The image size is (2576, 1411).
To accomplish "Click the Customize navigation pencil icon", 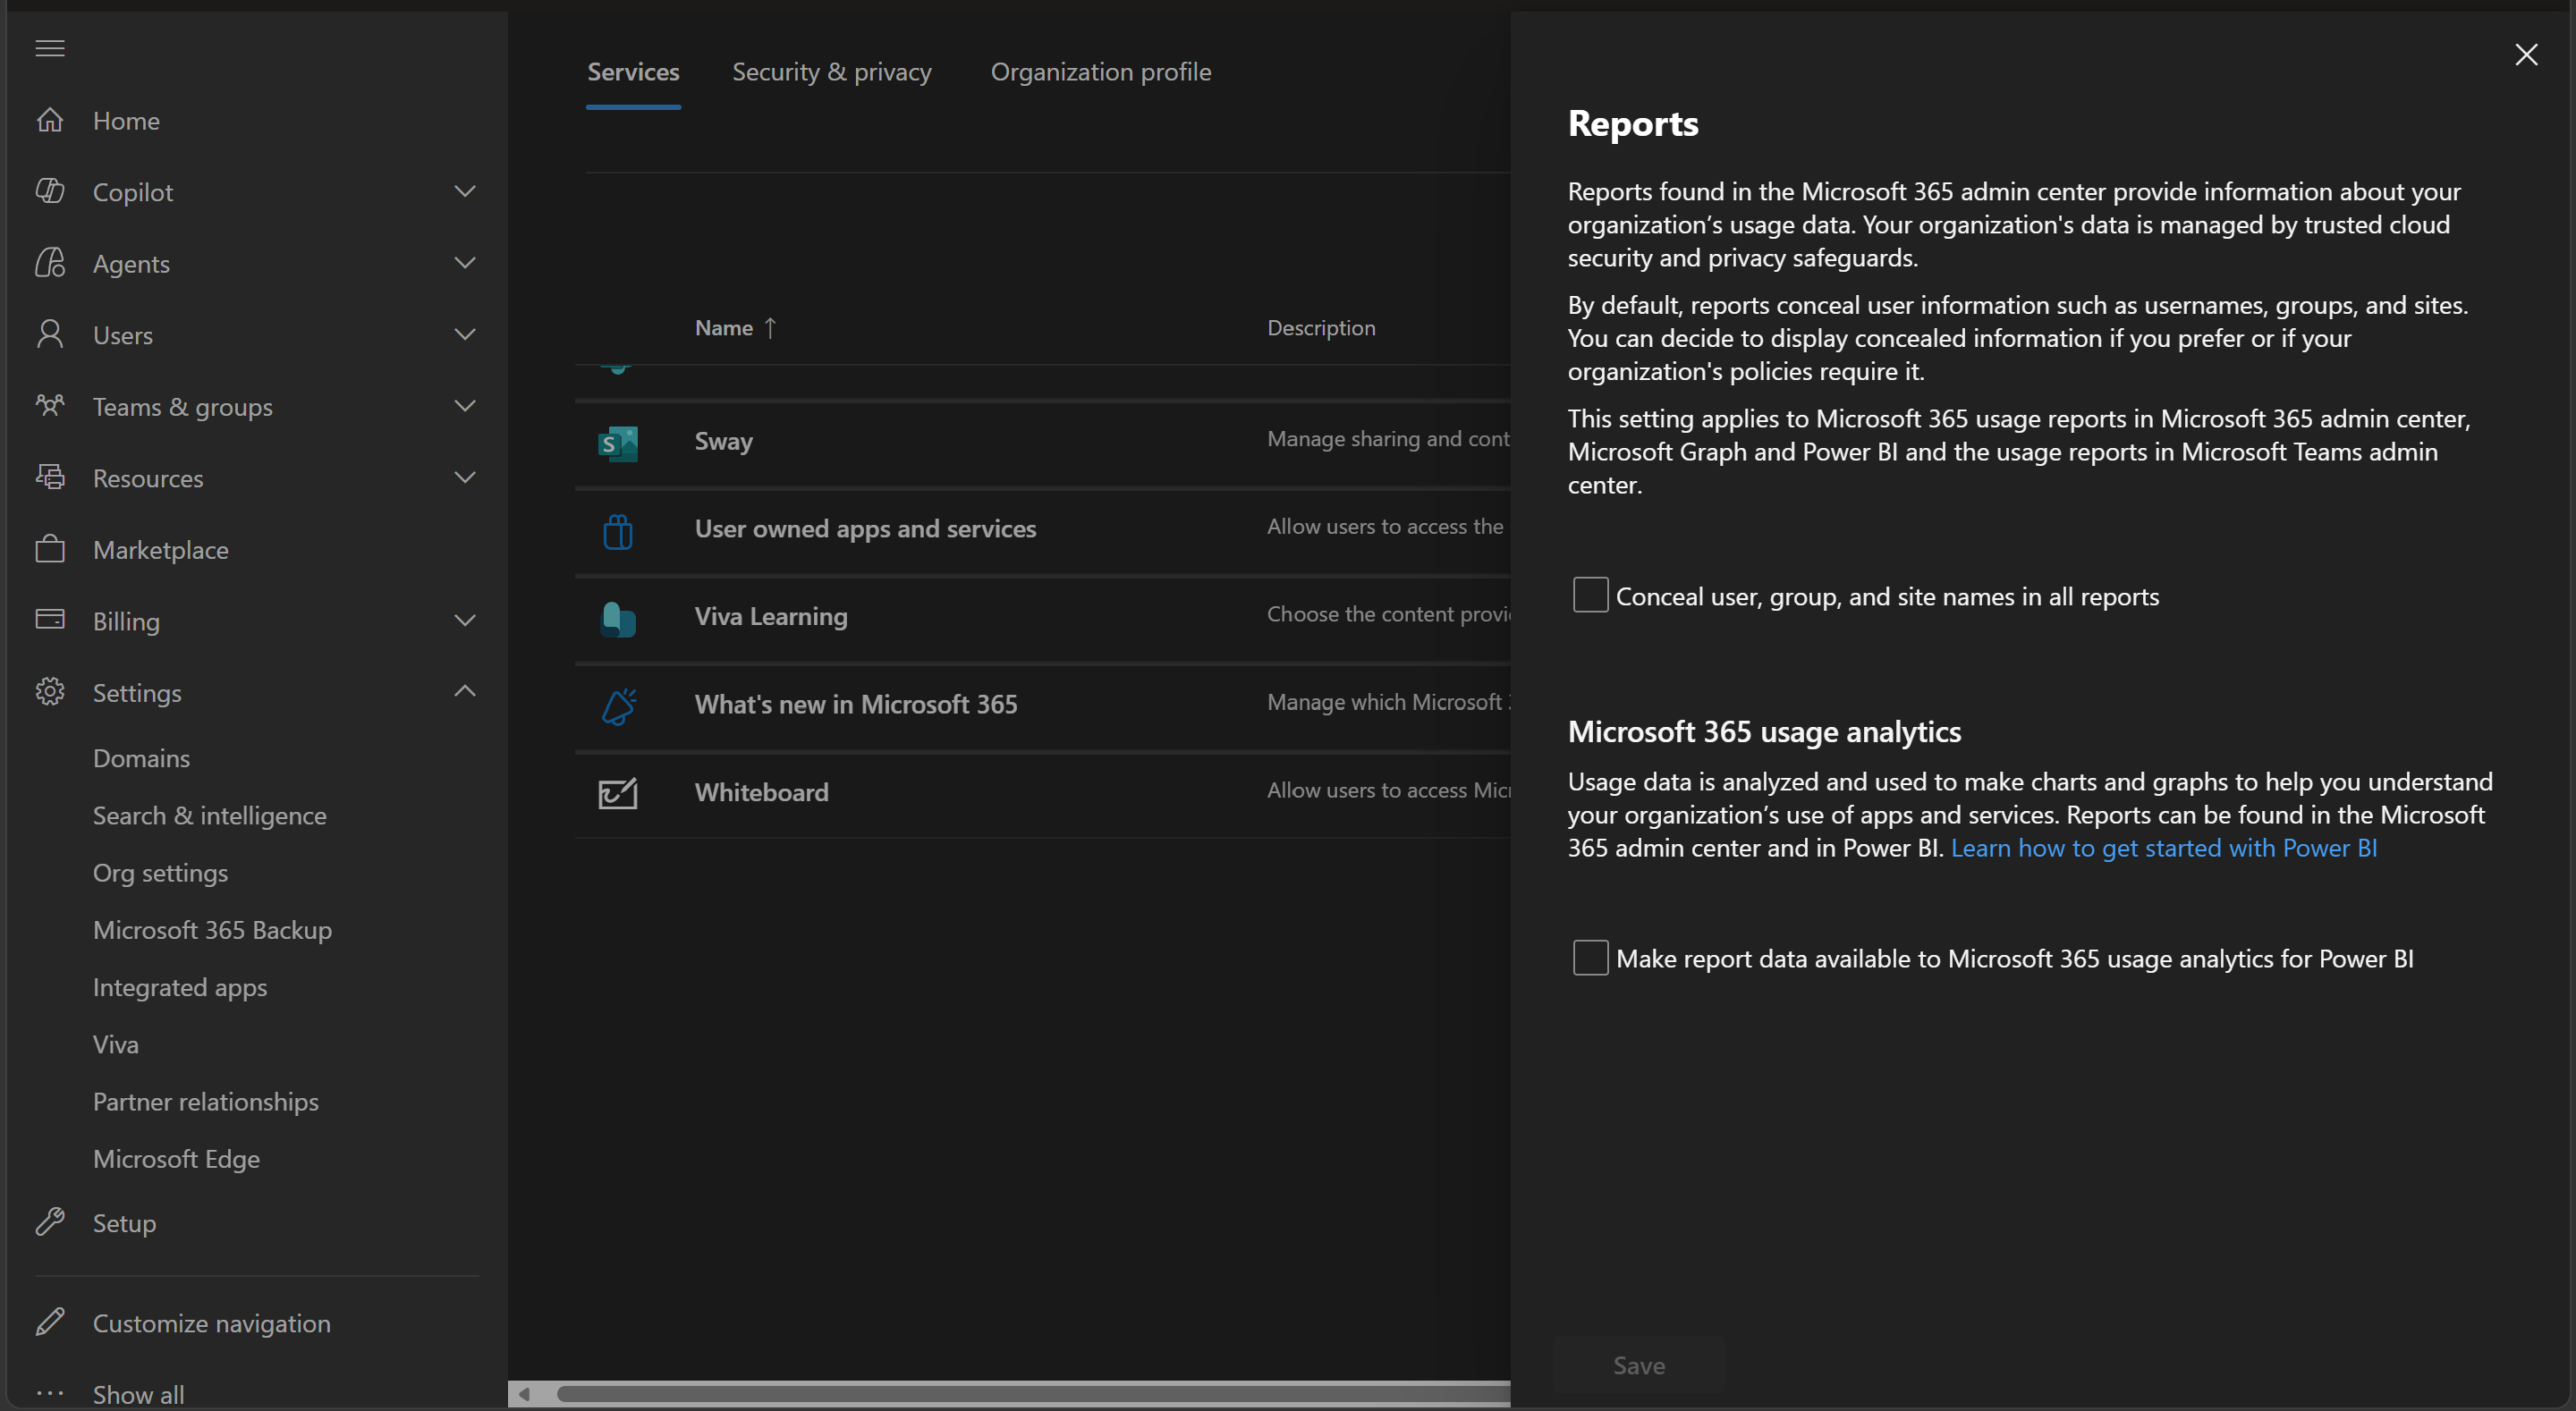I will point(50,1322).
